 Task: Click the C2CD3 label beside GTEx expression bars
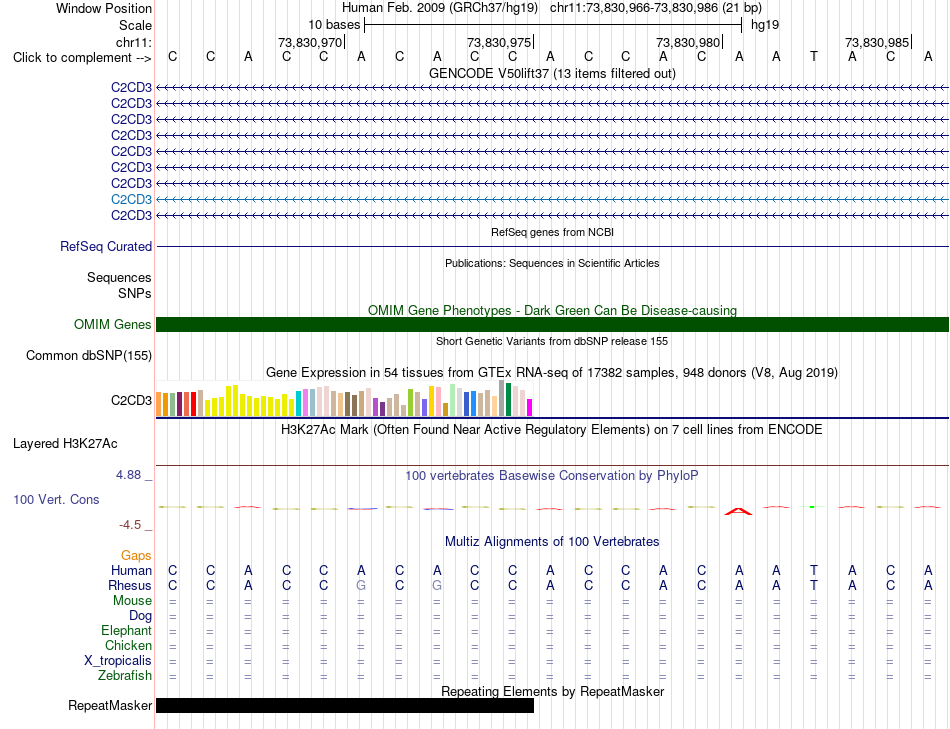(131, 401)
